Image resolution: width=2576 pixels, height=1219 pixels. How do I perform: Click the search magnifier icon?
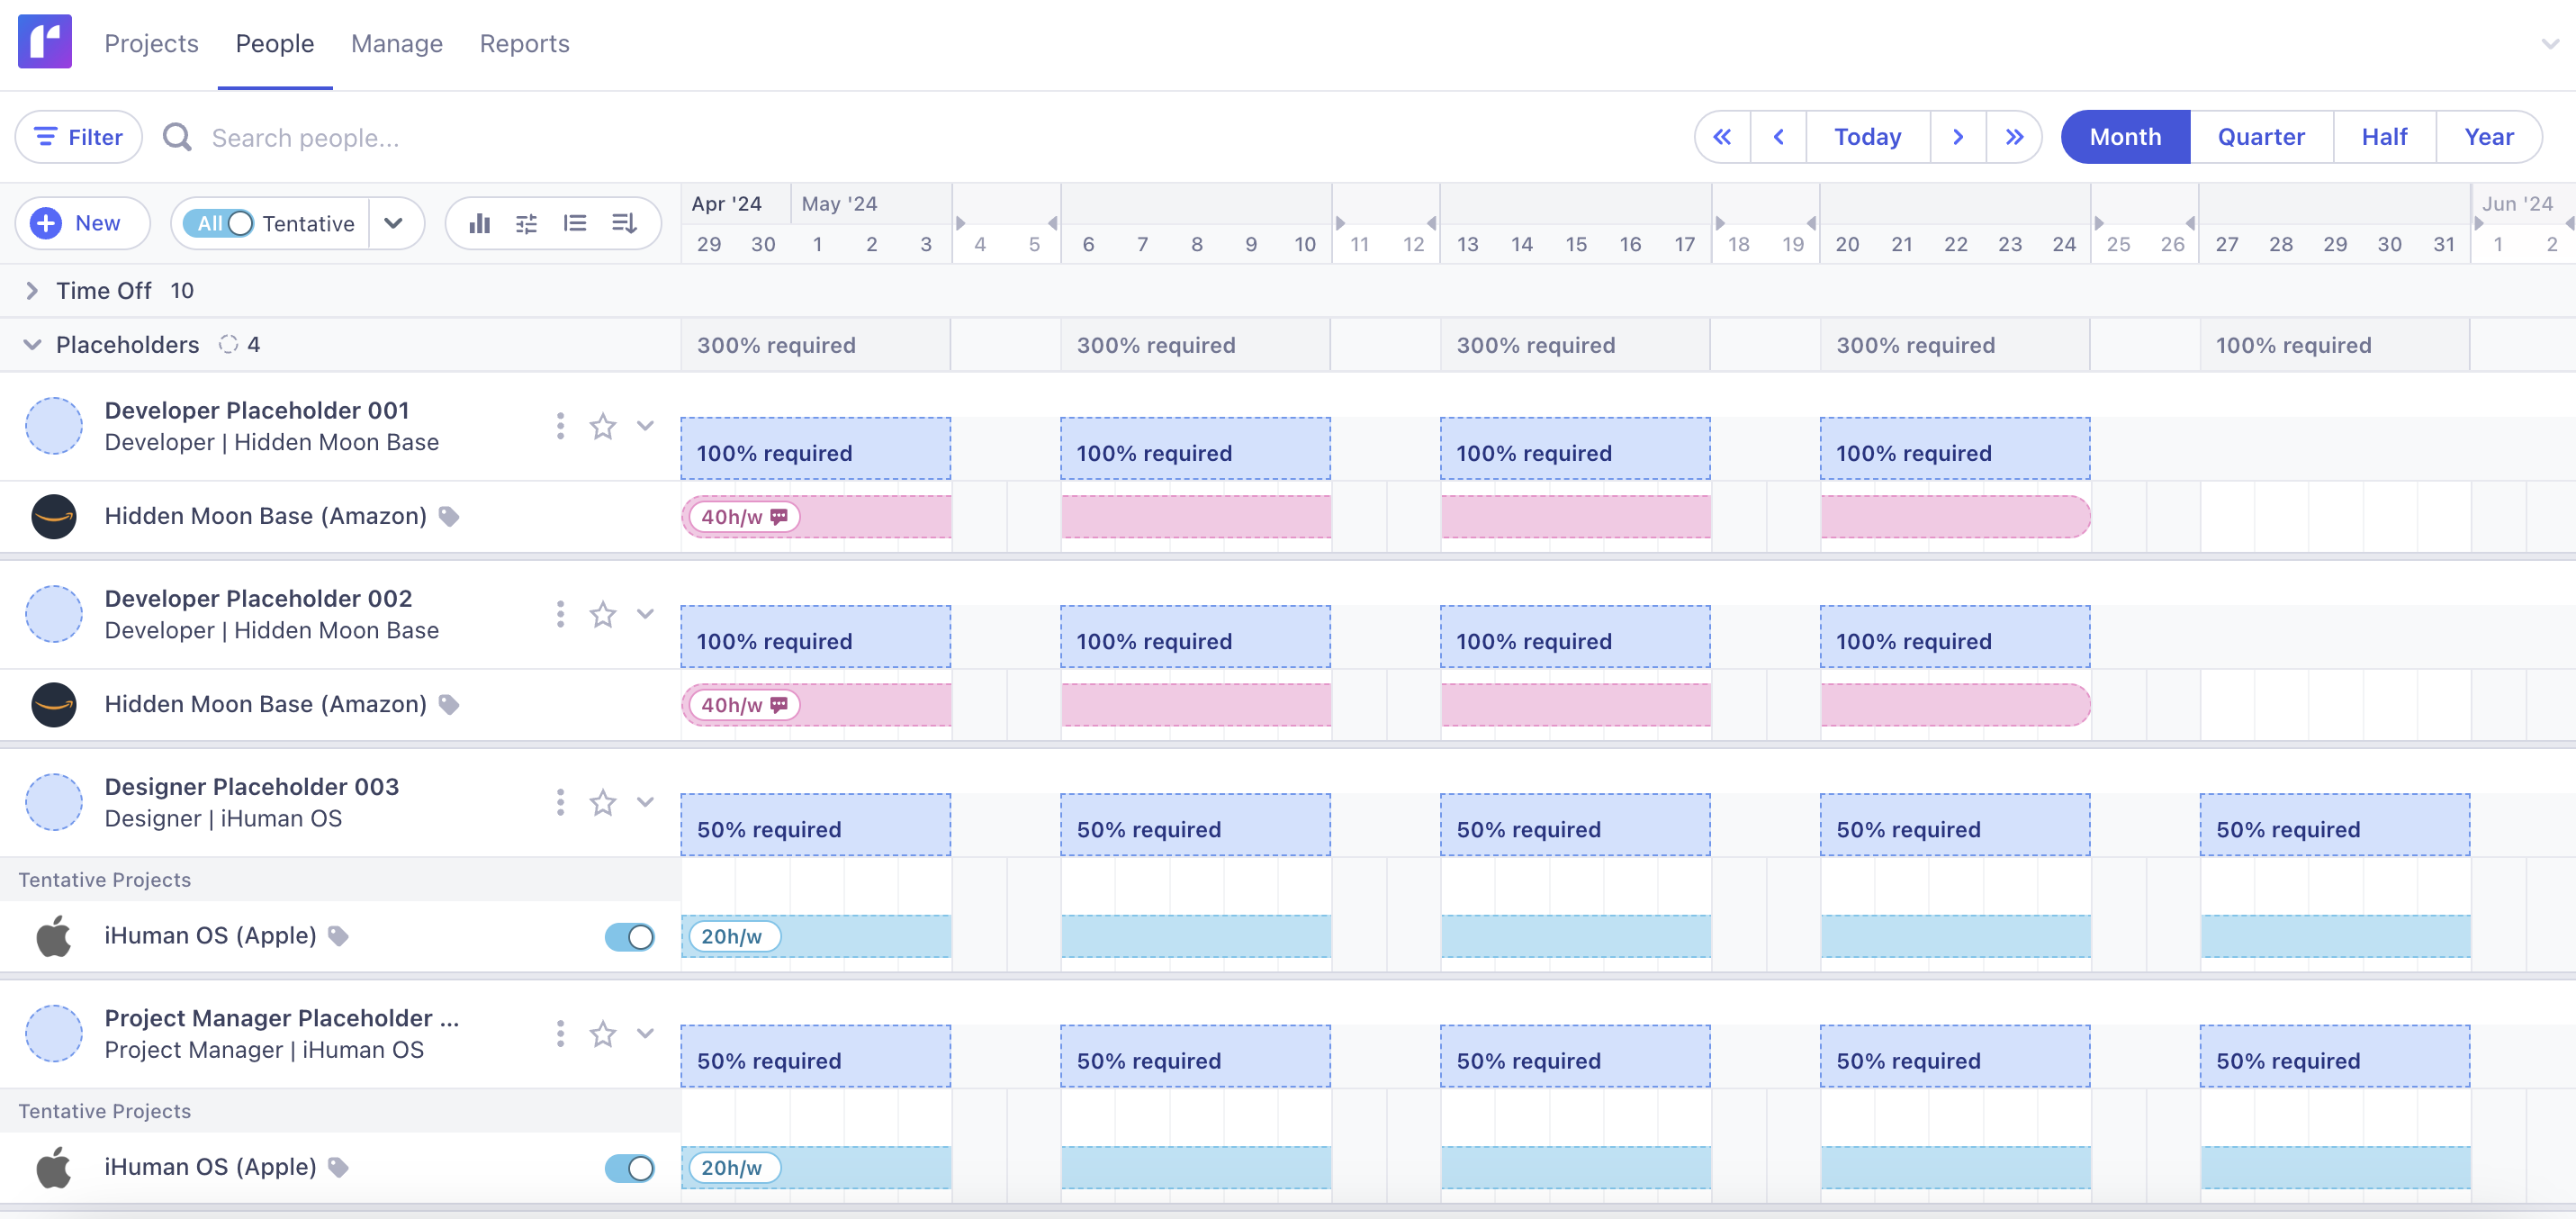point(177,136)
